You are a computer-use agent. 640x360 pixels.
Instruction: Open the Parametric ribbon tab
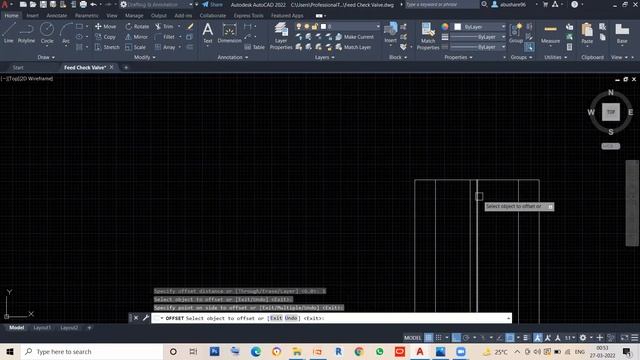click(x=87, y=16)
